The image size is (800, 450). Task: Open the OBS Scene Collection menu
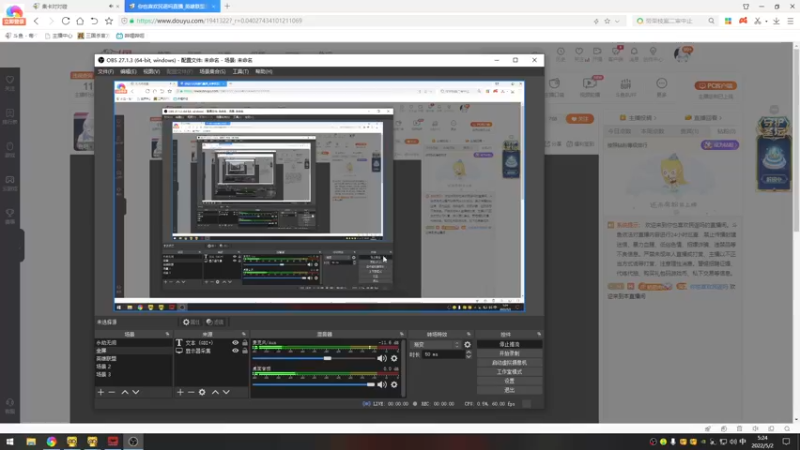[212, 71]
